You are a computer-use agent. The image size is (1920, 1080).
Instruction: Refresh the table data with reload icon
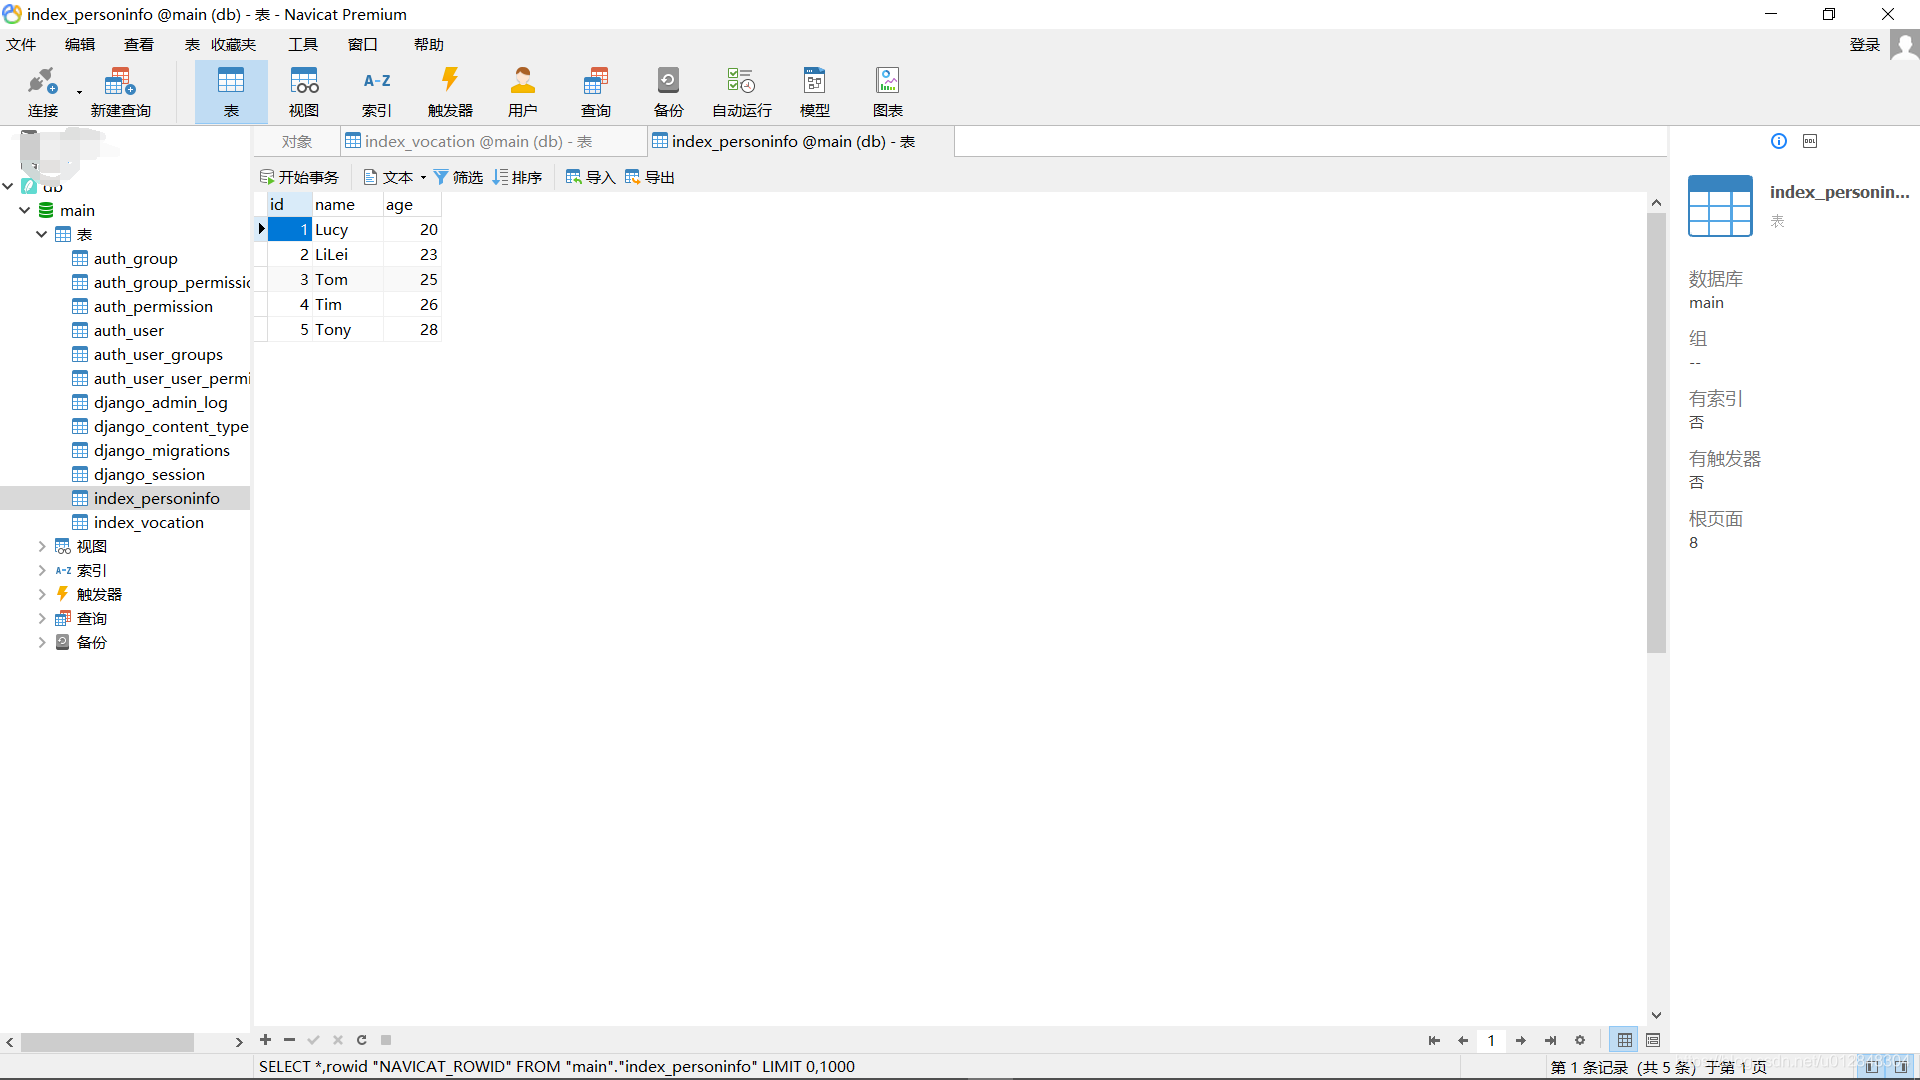pyautogui.click(x=362, y=1040)
